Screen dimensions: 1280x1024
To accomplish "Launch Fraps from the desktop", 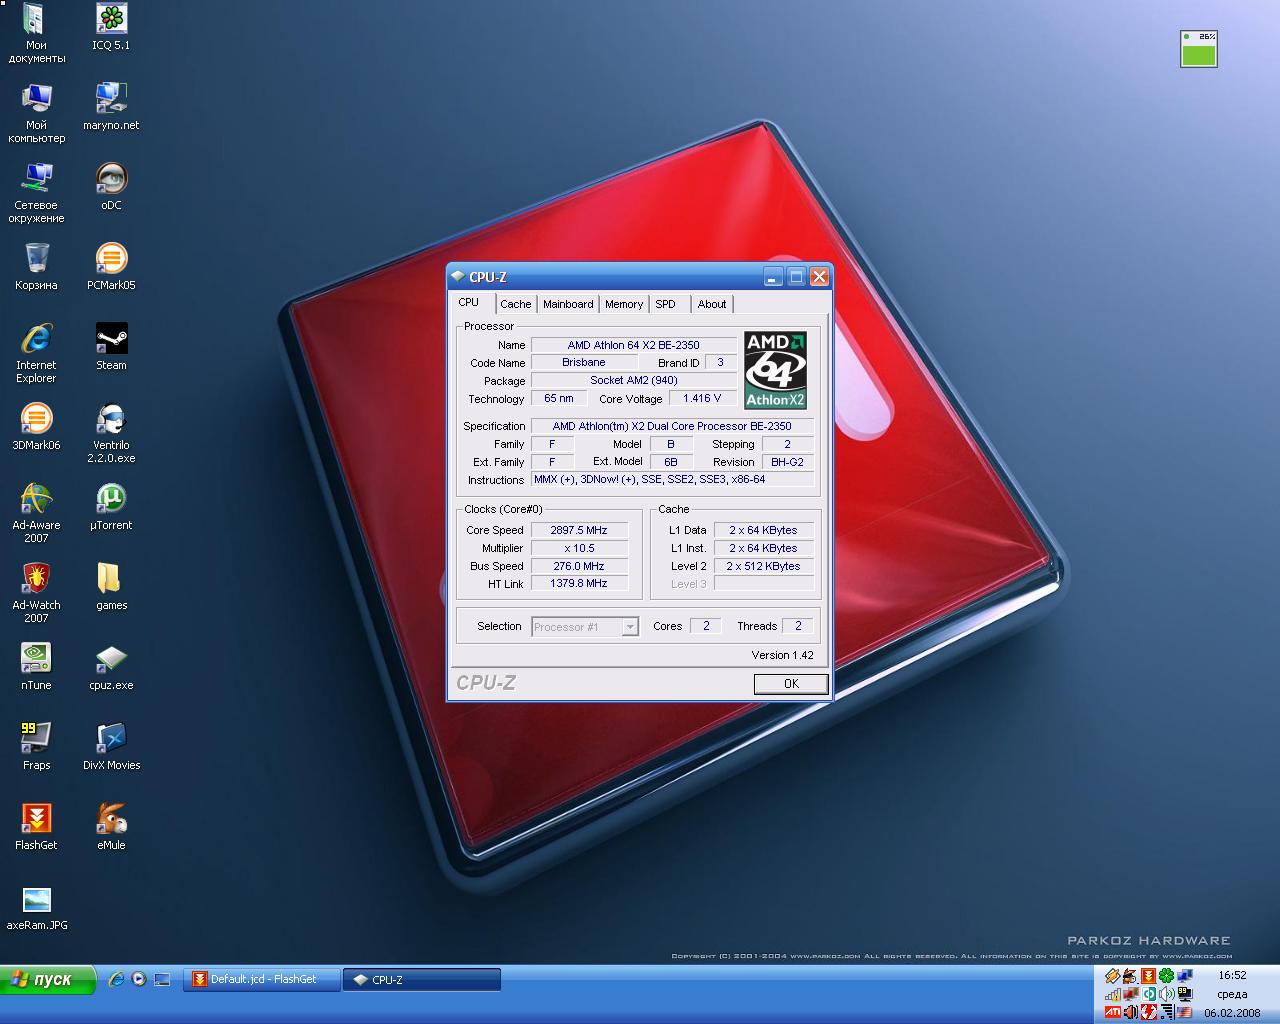I will (x=36, y=747).
